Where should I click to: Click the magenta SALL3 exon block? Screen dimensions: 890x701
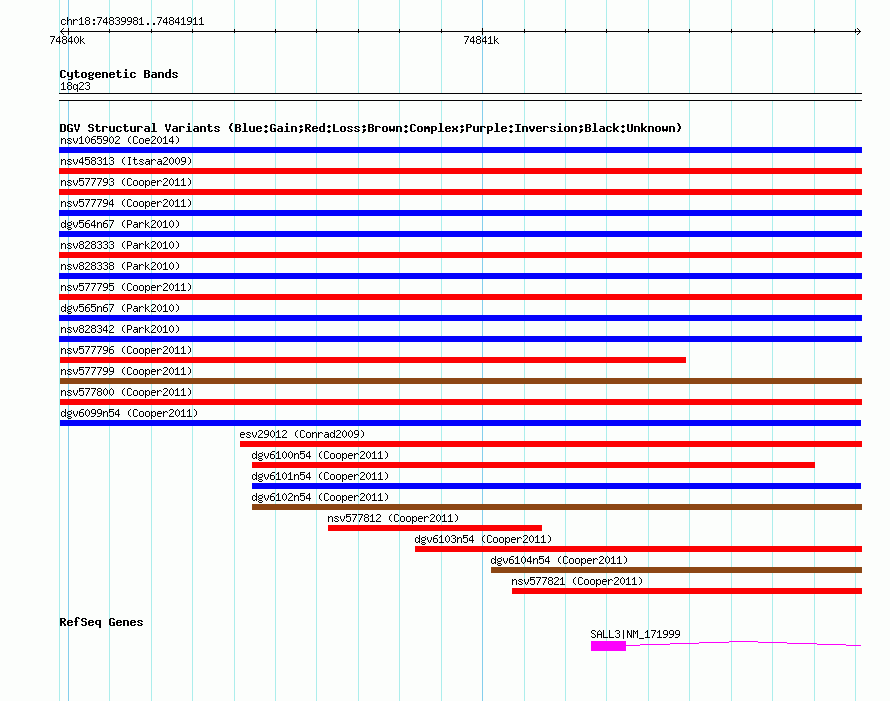(608, 646)
